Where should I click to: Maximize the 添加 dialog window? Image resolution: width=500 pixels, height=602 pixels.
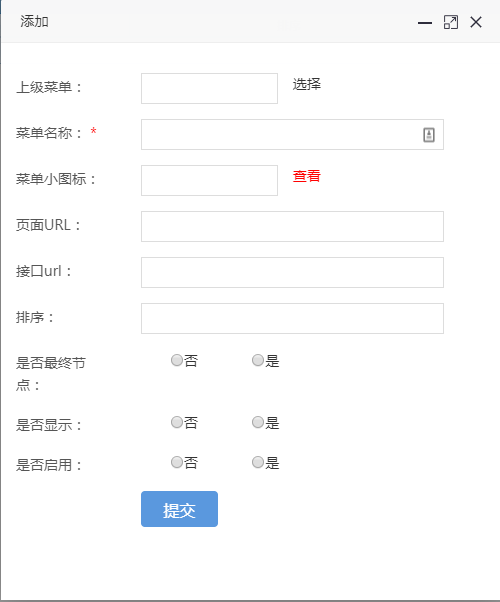click(450, 22)
